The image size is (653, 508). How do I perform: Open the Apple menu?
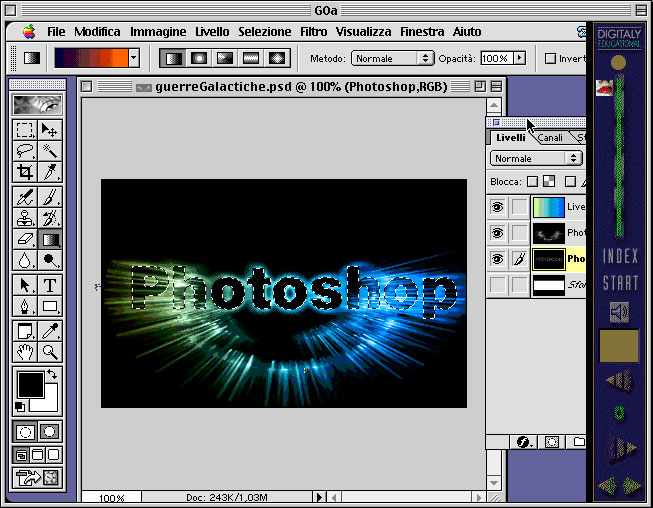point(29,32)
